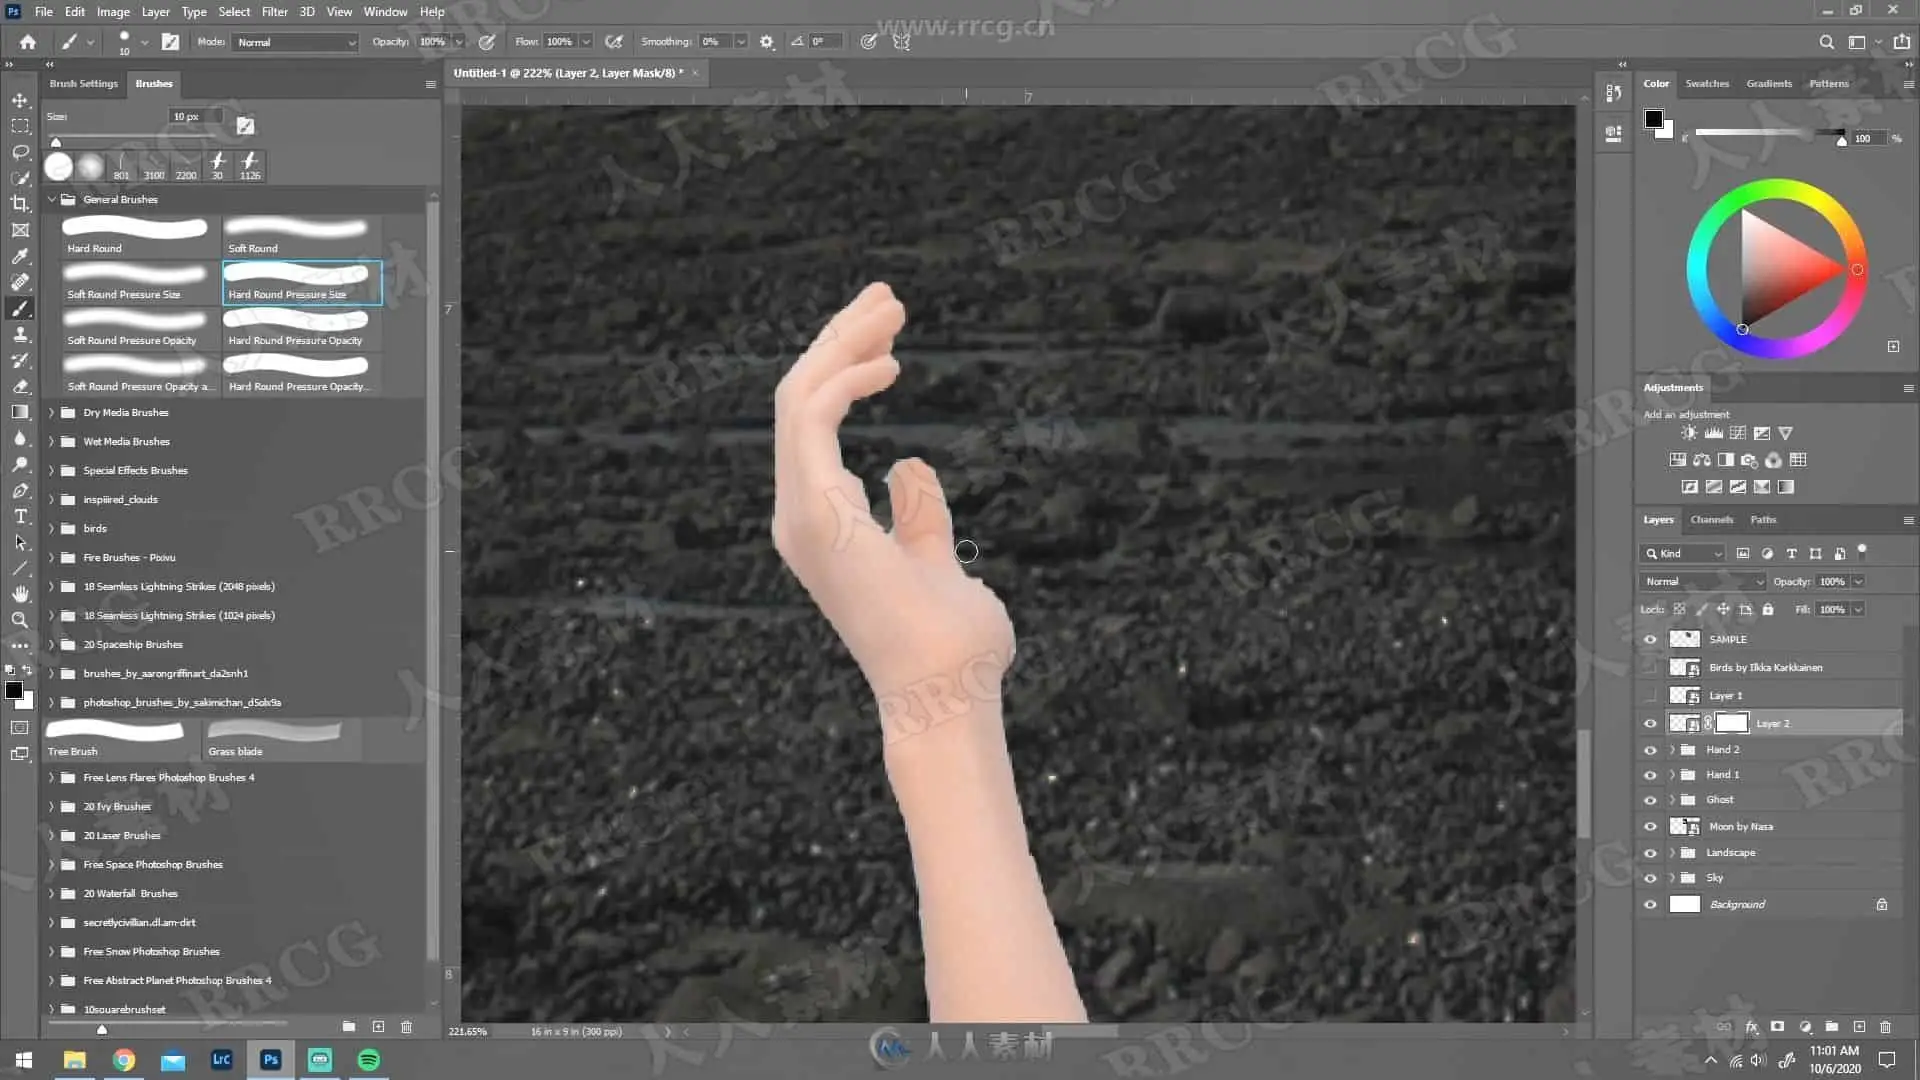The image size is (1920, 1080).
Task: Expand the Landscape layer group
Action: coord(1672,853)
